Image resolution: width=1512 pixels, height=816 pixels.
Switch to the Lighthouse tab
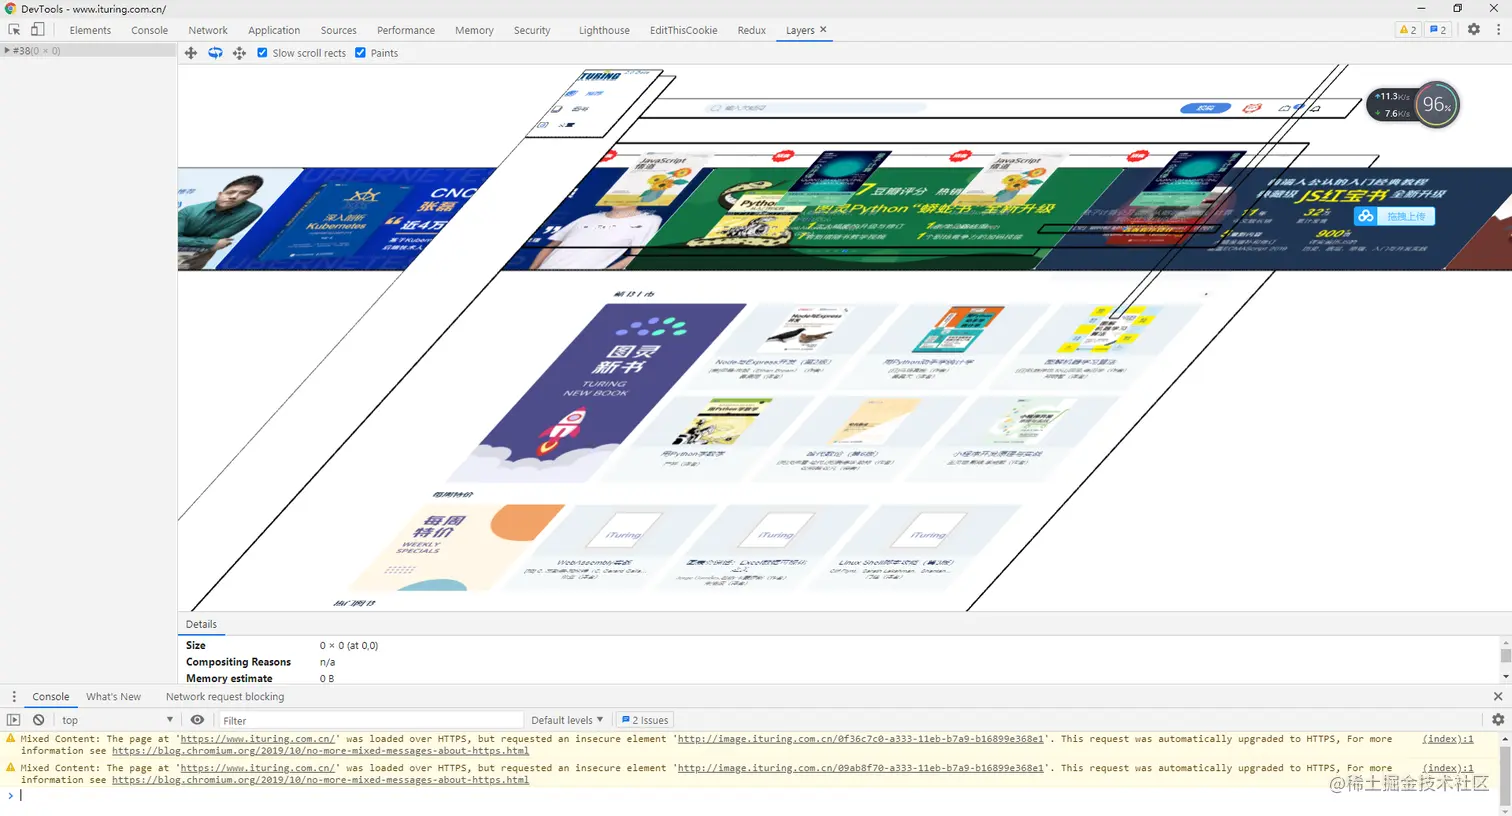coord(604,30)
